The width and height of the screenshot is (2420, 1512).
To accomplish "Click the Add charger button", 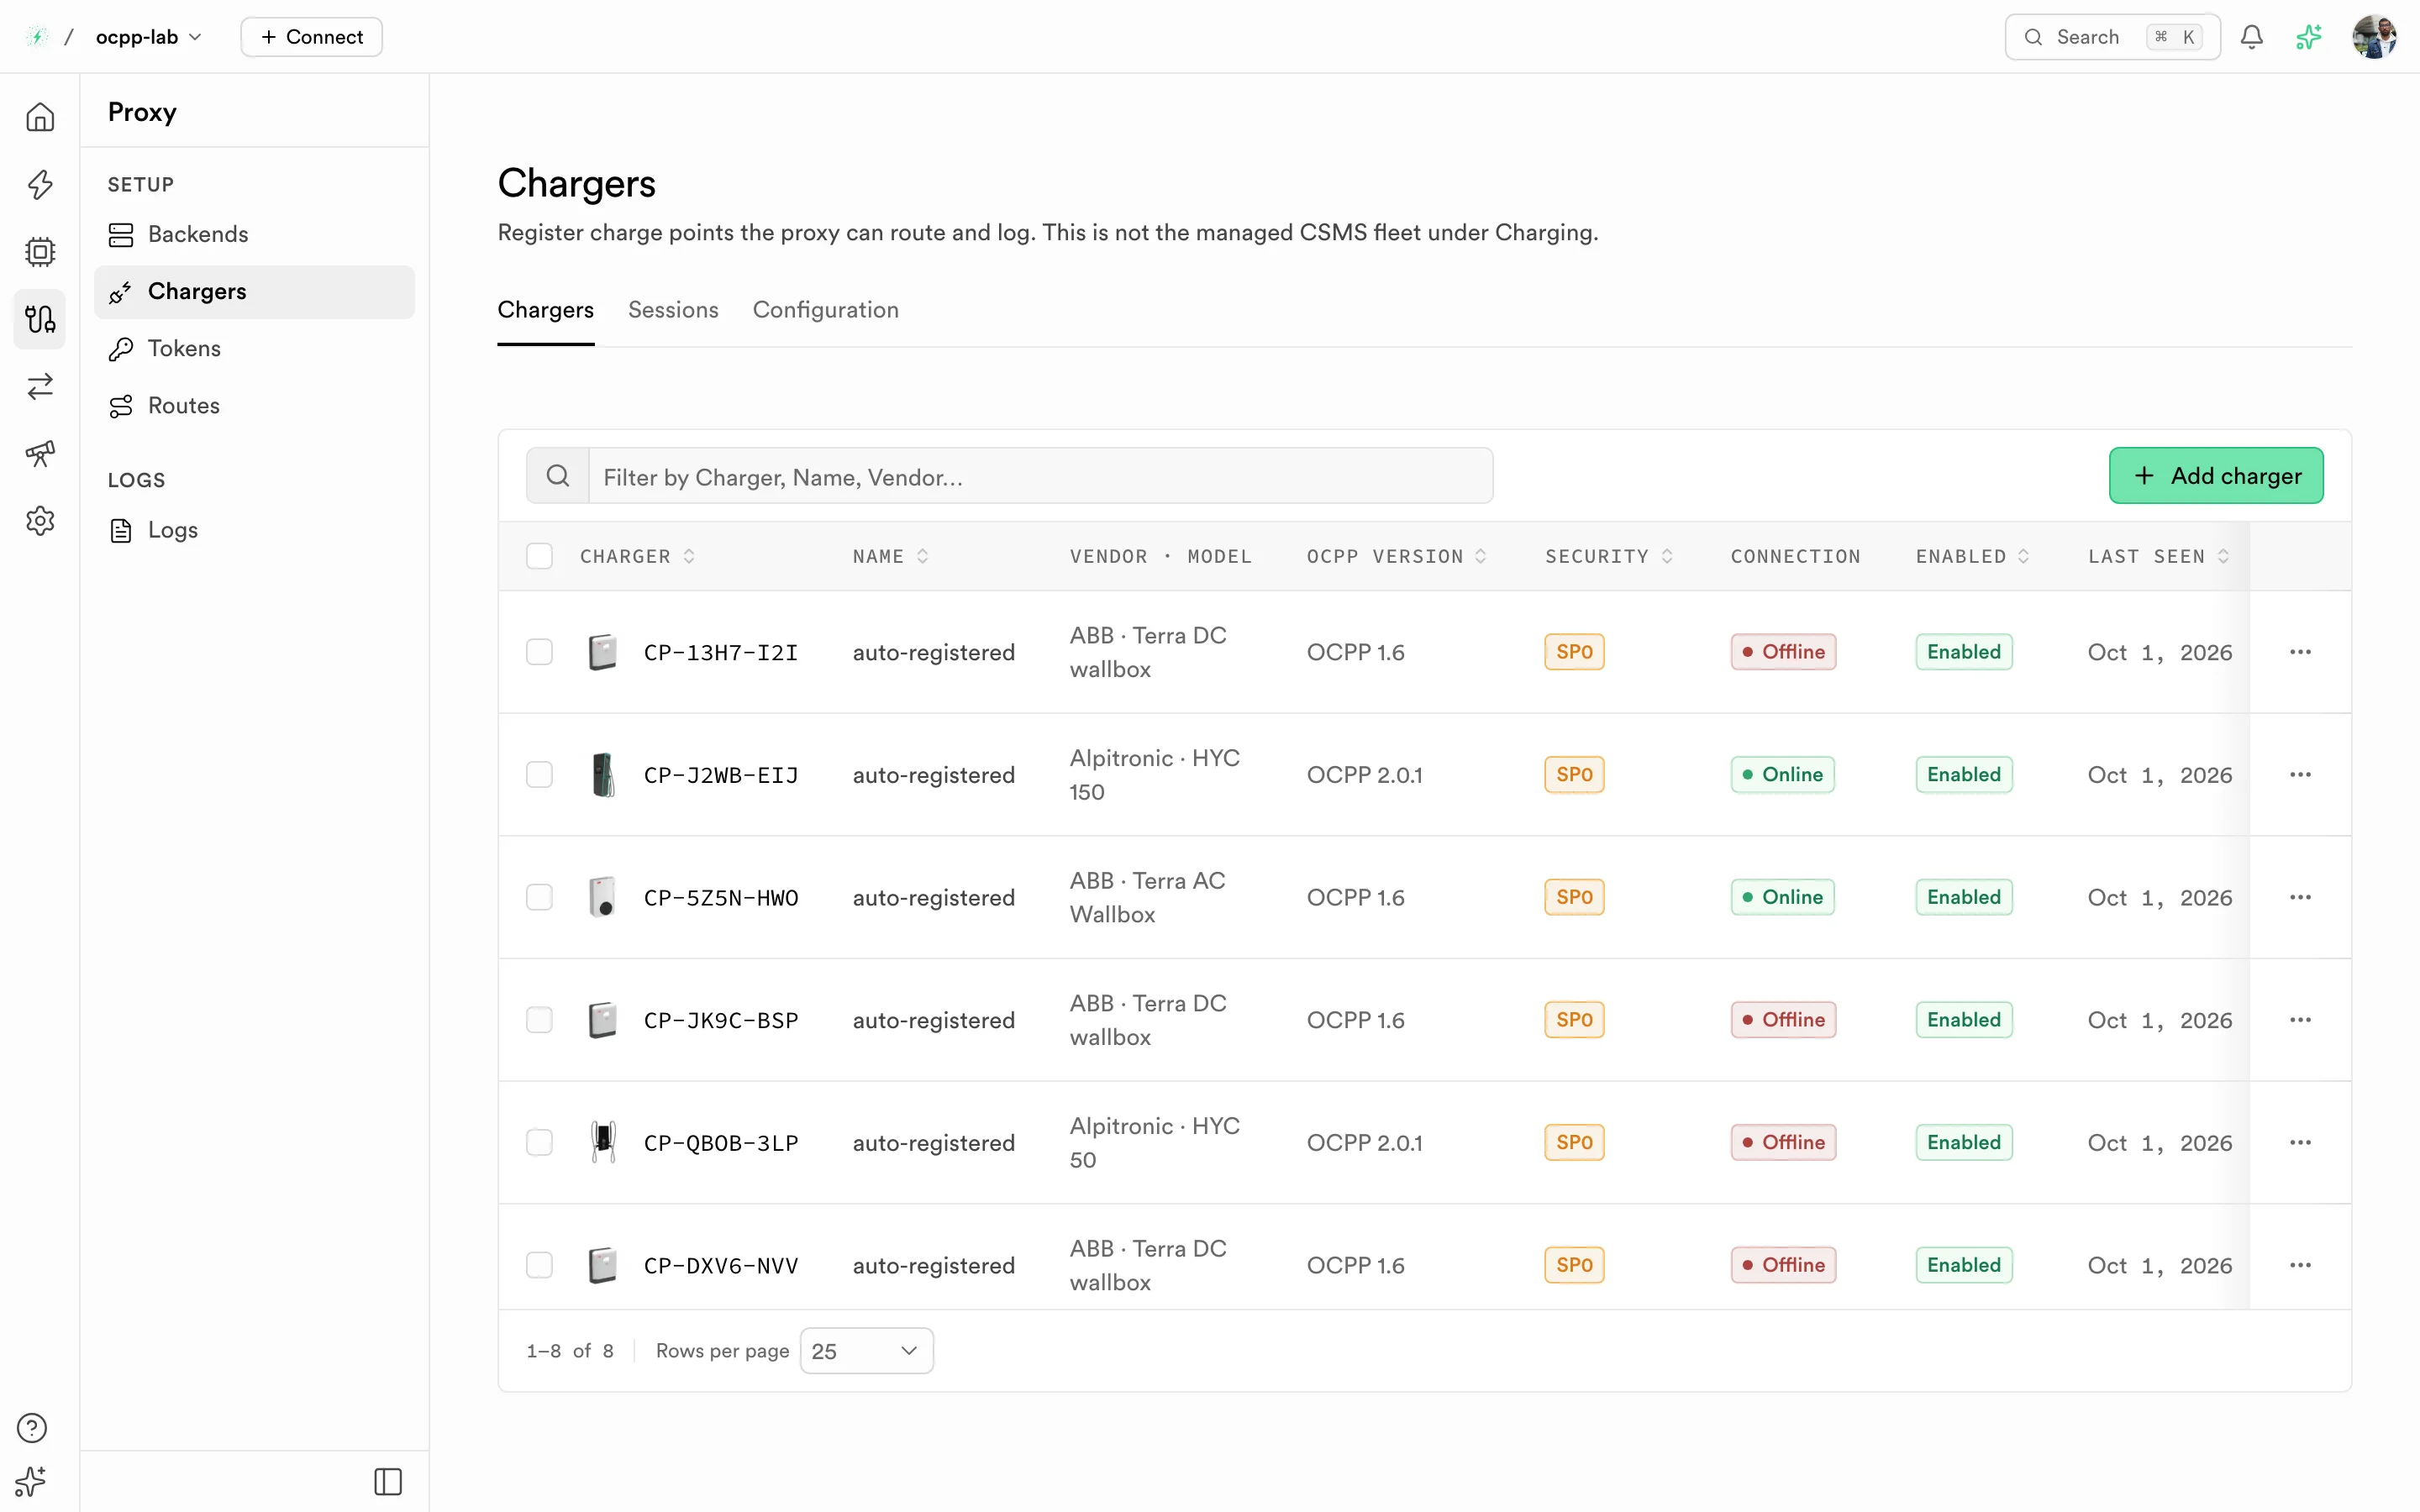I will tap(2216, 476).
